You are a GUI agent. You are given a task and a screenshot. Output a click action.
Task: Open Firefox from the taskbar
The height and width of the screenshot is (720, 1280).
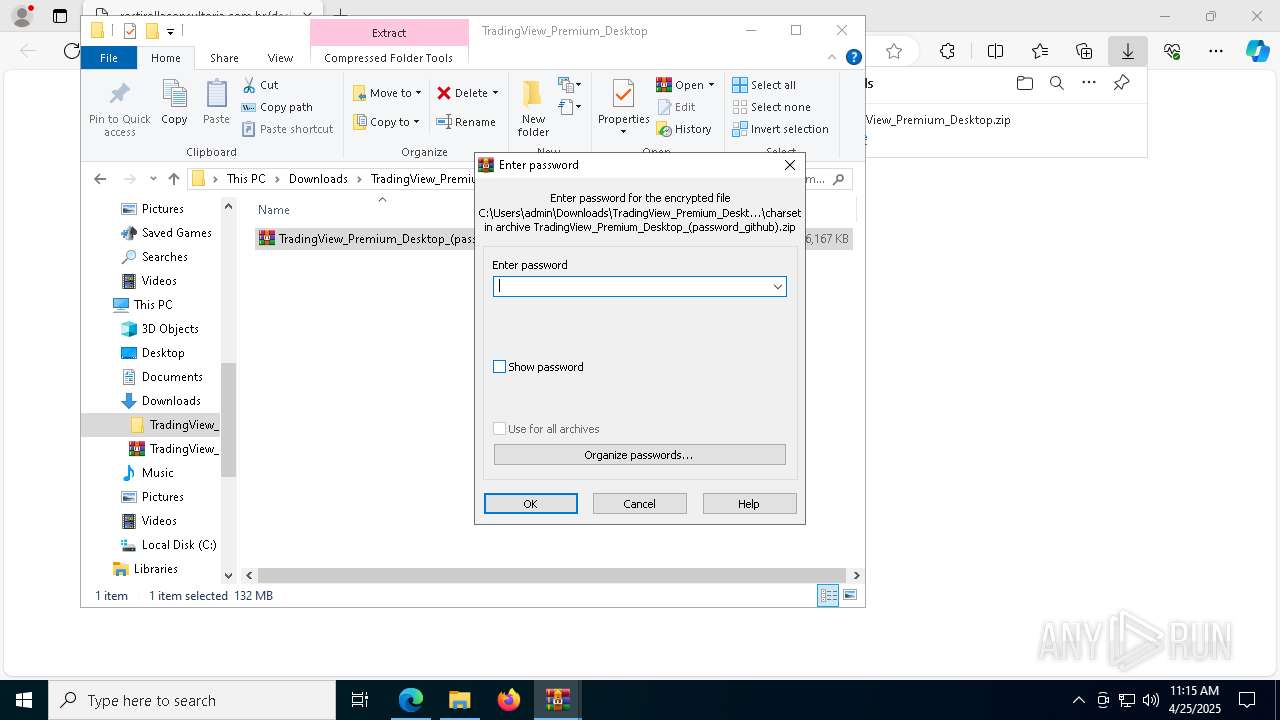coord(509,700)
